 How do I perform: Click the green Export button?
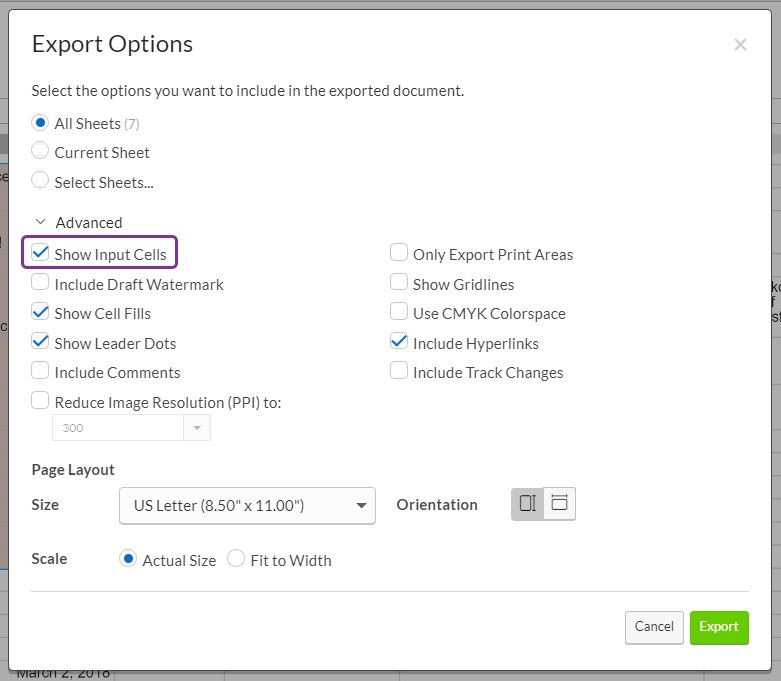[719, 627]
